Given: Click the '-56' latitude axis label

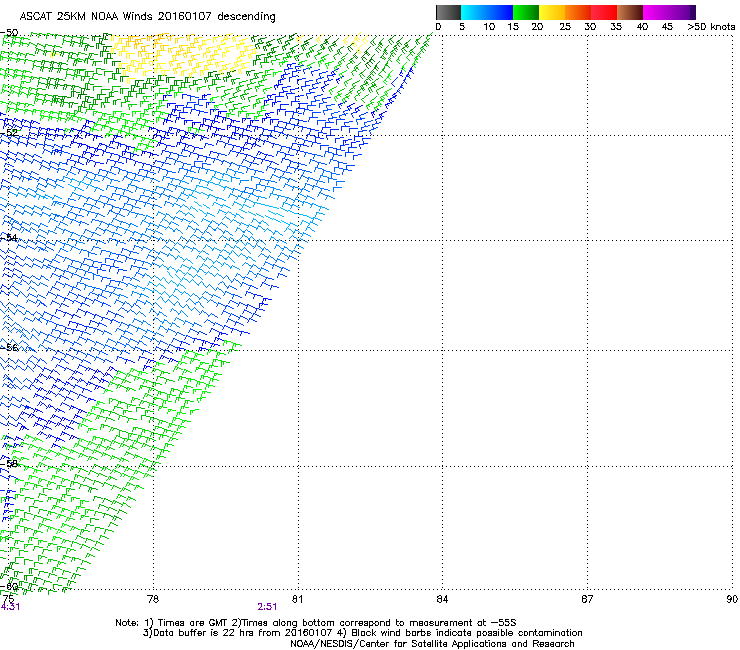Looking at the screenshot, I should pyautogui.click(x=9, y=347).
